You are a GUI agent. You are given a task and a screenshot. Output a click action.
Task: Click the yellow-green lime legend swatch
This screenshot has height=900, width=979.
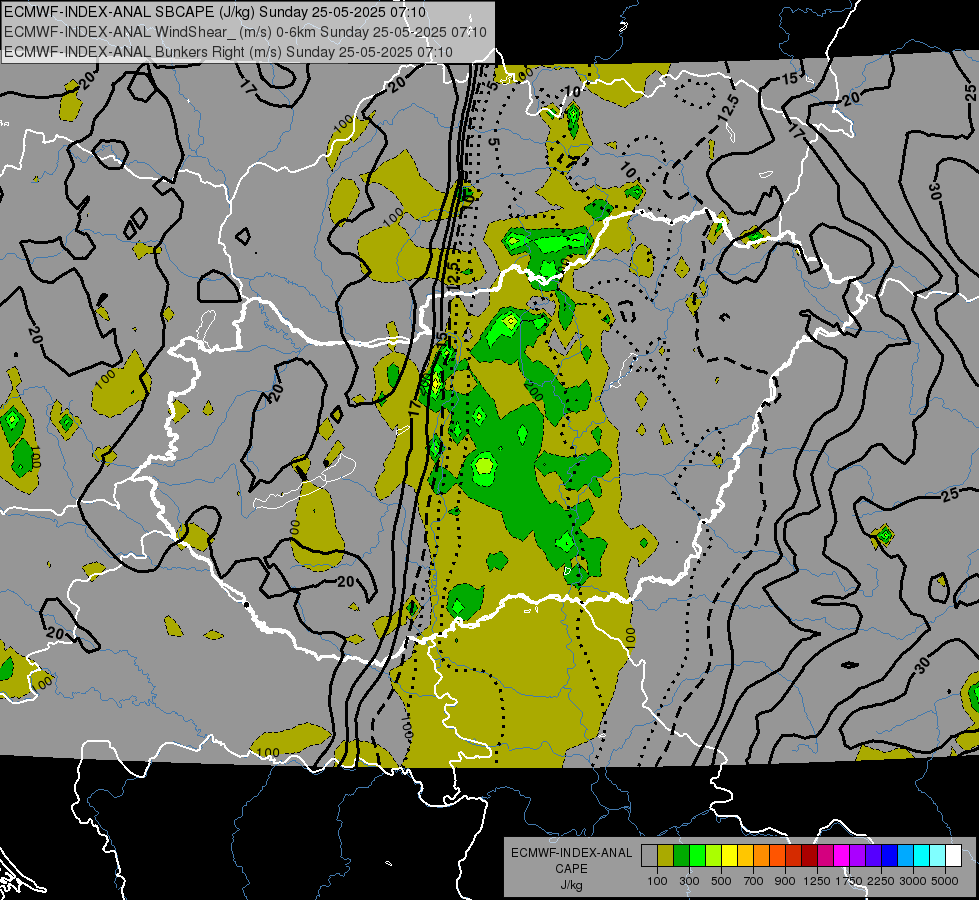coord(714,856)
